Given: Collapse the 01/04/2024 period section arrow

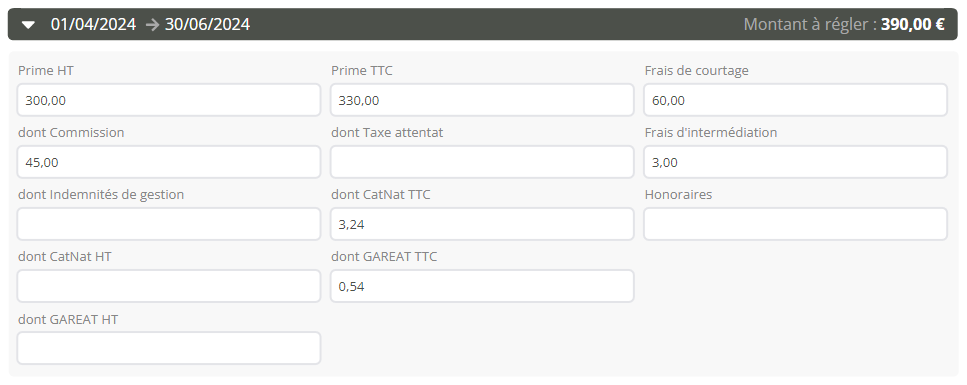Looking at the screenshot, I should [x=28, y=25].
